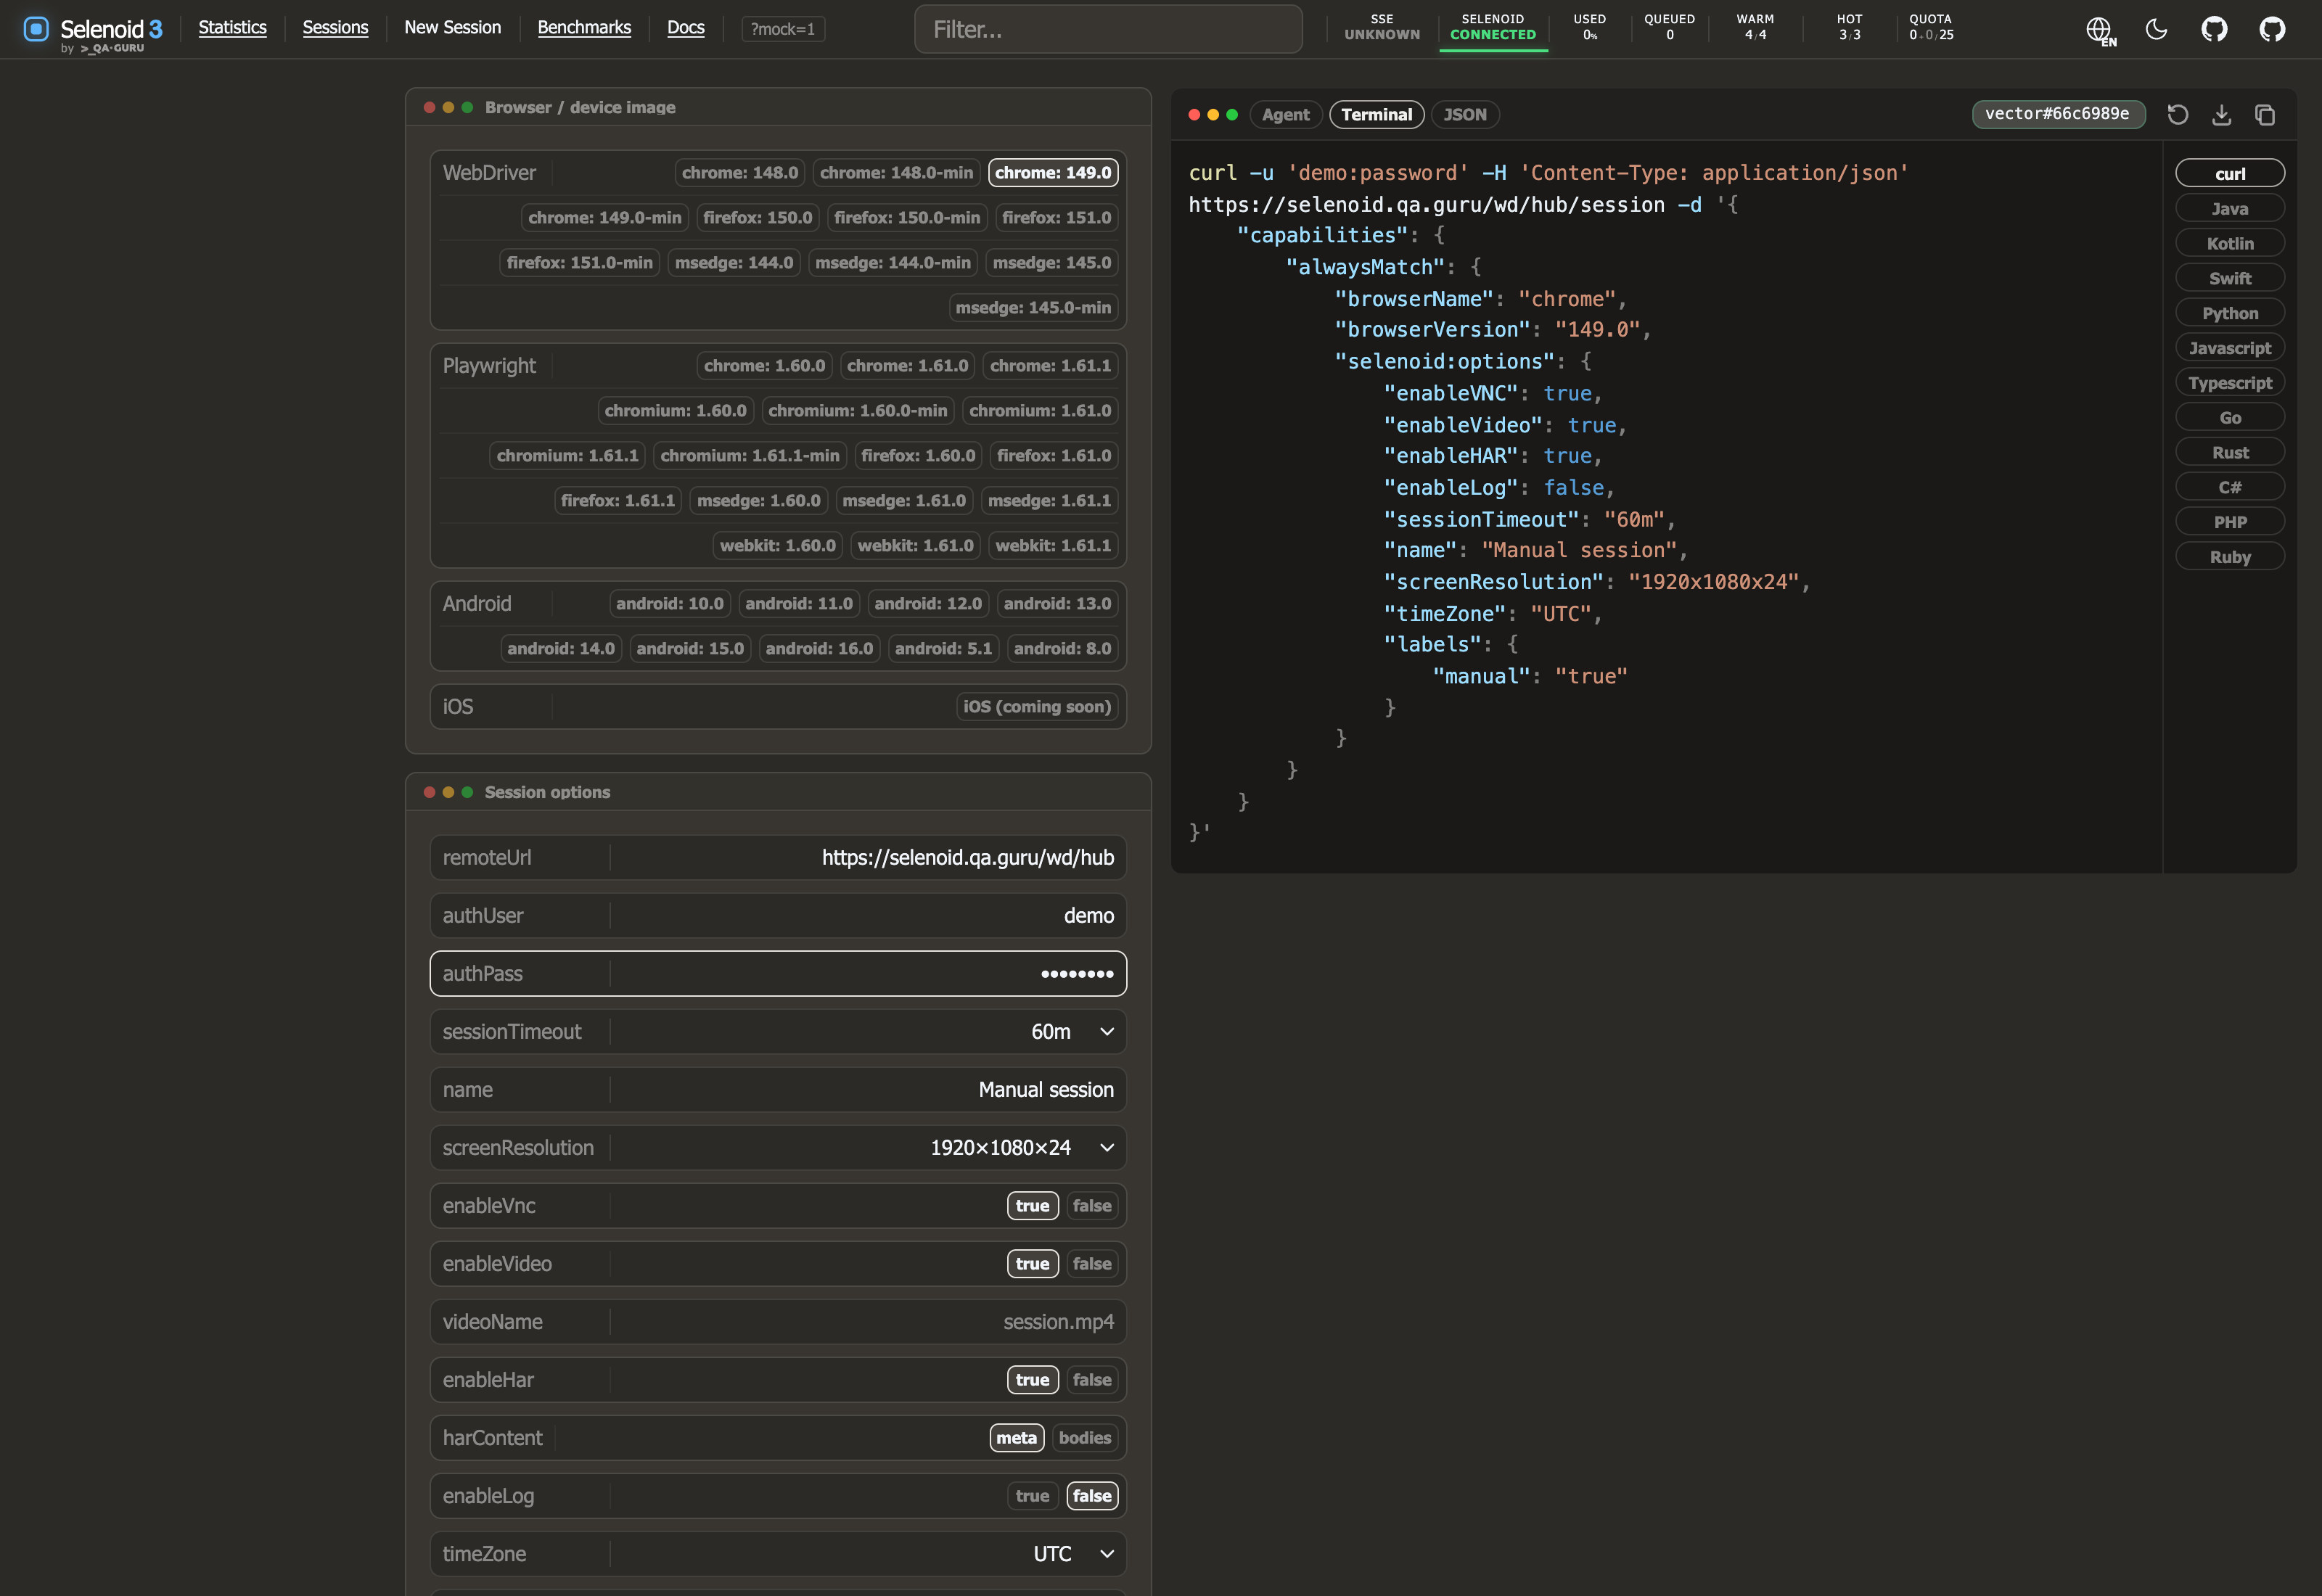Viewport: 2322px width, 1596px height.
Task: Set enableVnc to false
Action: point(1092,1206)
